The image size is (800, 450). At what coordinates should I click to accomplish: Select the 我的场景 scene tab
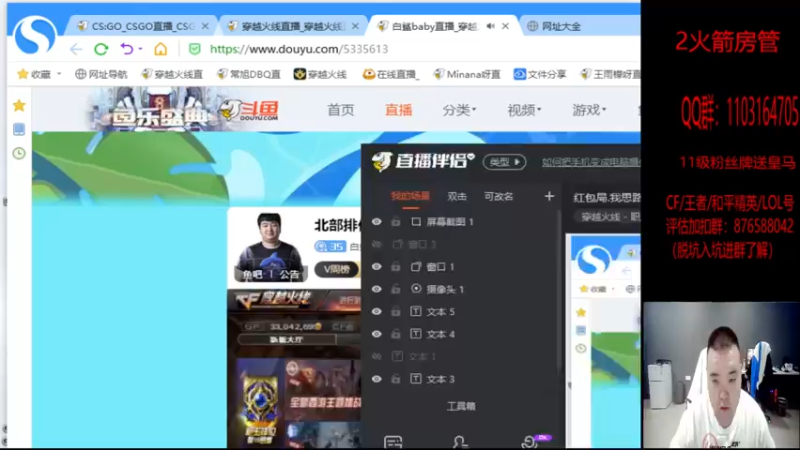tap(410, 196)
